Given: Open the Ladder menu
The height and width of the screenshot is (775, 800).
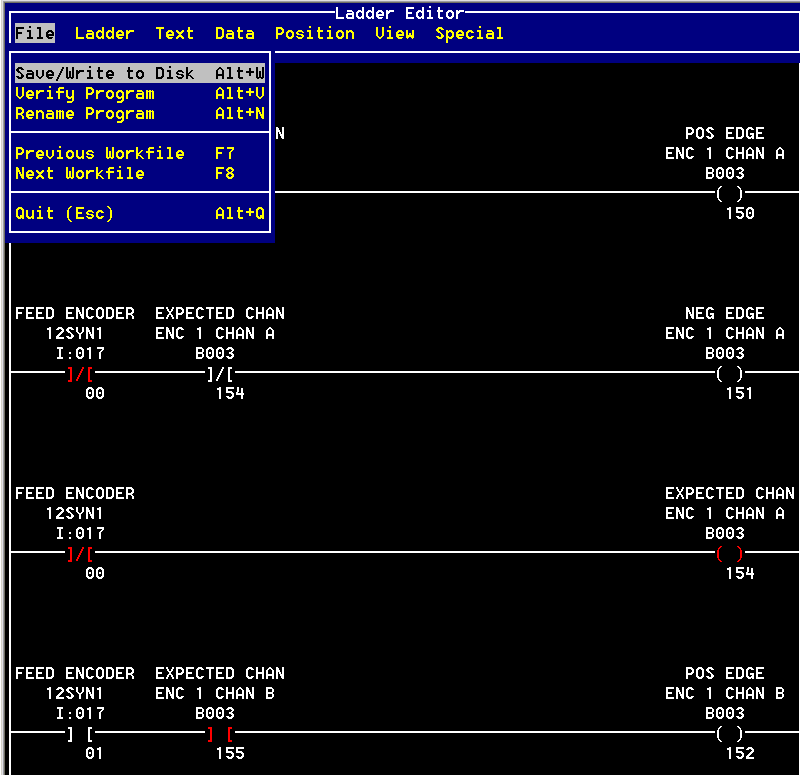Looking at the screenshot, I should pos(104,33).
